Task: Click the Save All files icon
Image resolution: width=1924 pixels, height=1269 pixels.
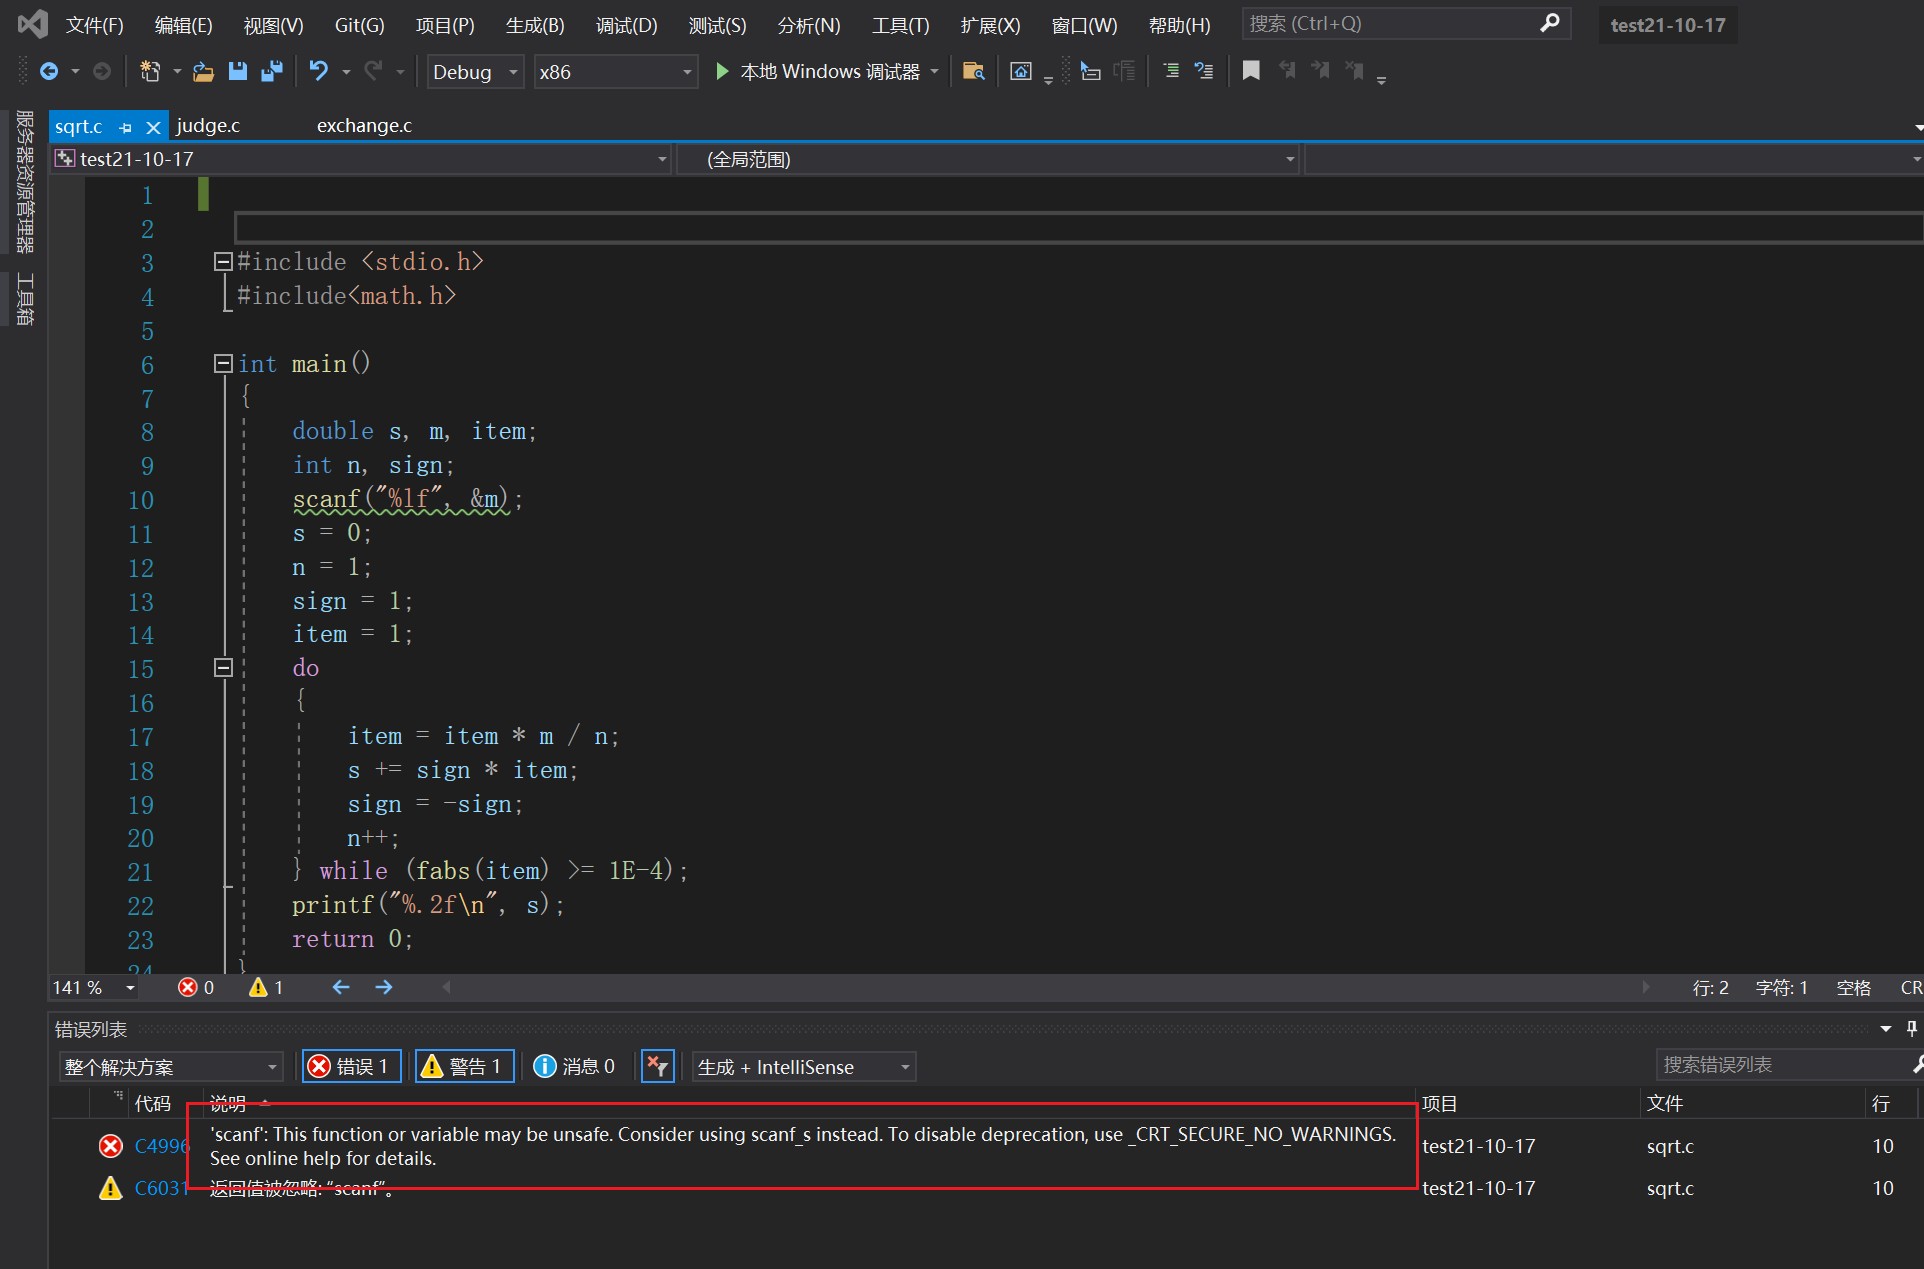Action: 272,72
